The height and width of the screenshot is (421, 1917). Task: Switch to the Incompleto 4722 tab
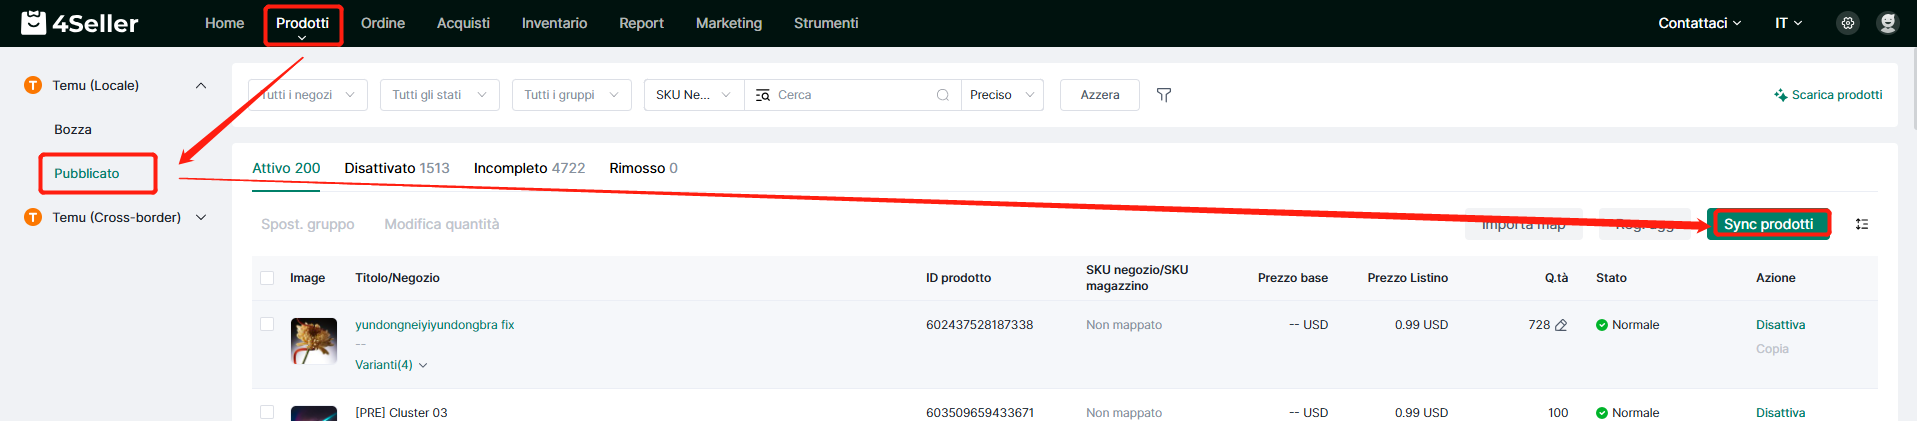pyautogui.click(x=529, y=168)
